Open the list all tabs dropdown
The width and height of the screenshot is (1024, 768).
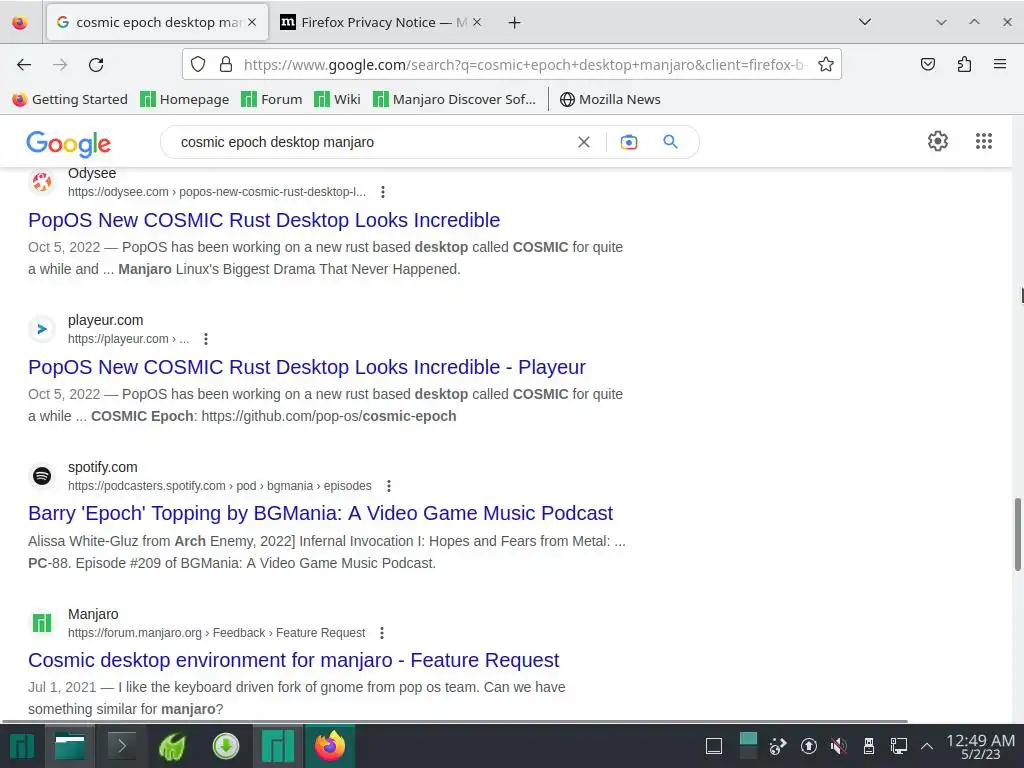(865, 22)
